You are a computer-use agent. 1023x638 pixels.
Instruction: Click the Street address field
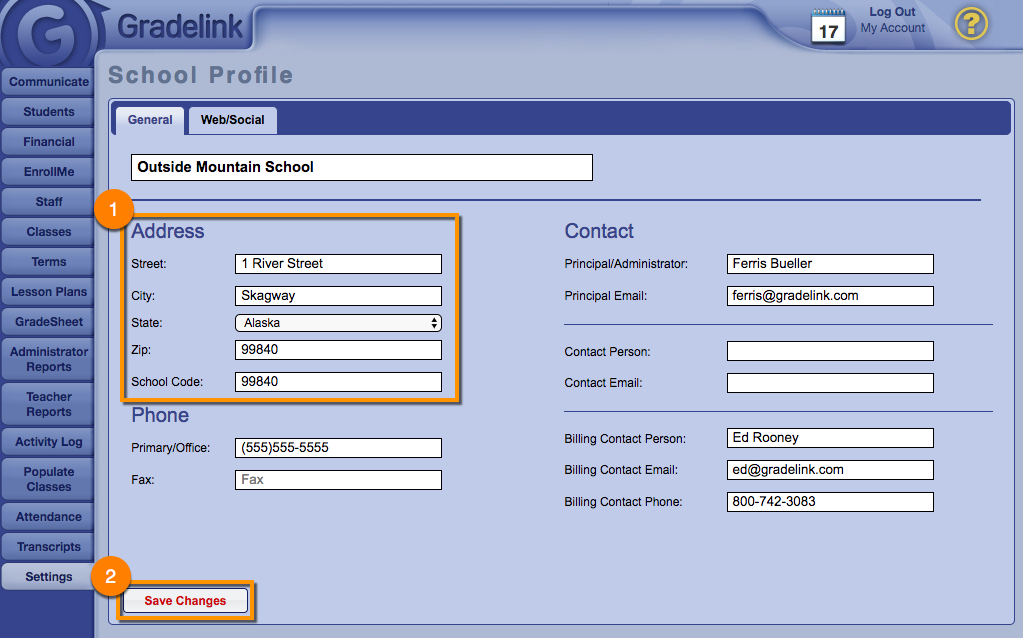(338, 264)
